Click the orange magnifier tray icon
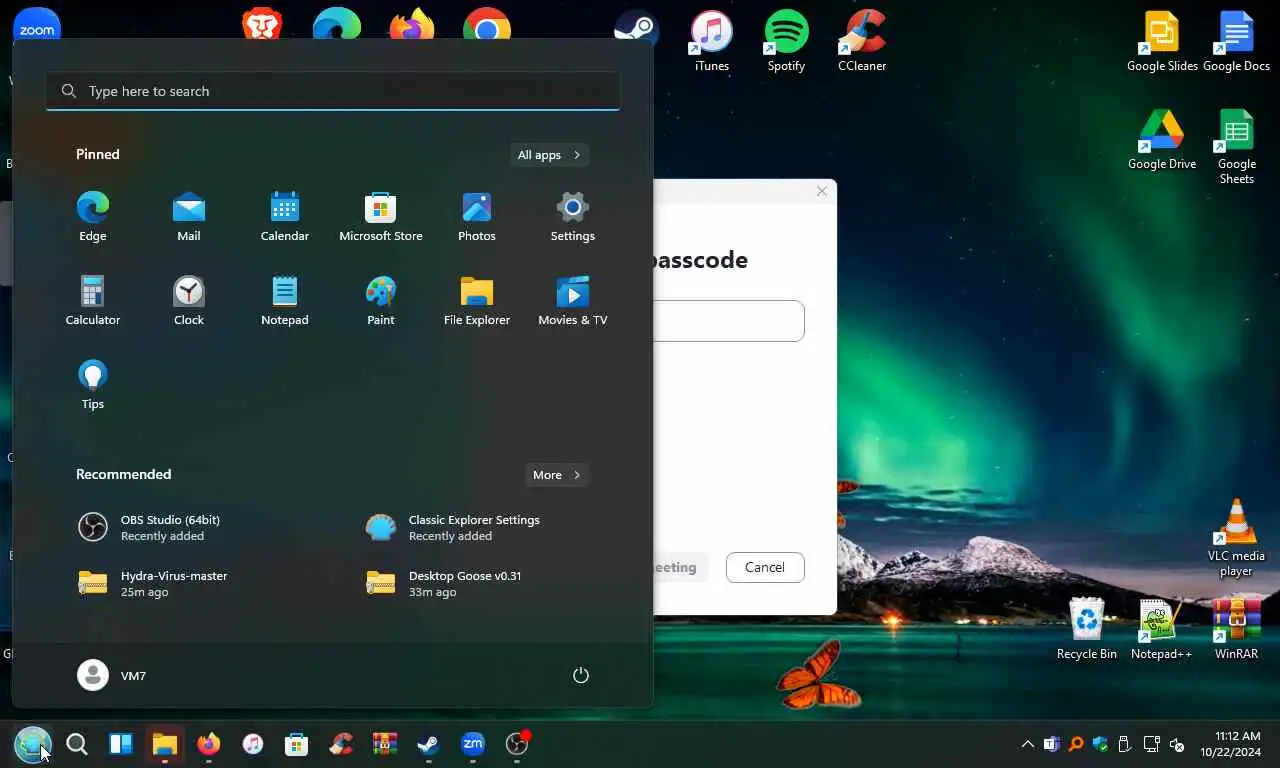1280x768 pixels. pos(1076,744)
